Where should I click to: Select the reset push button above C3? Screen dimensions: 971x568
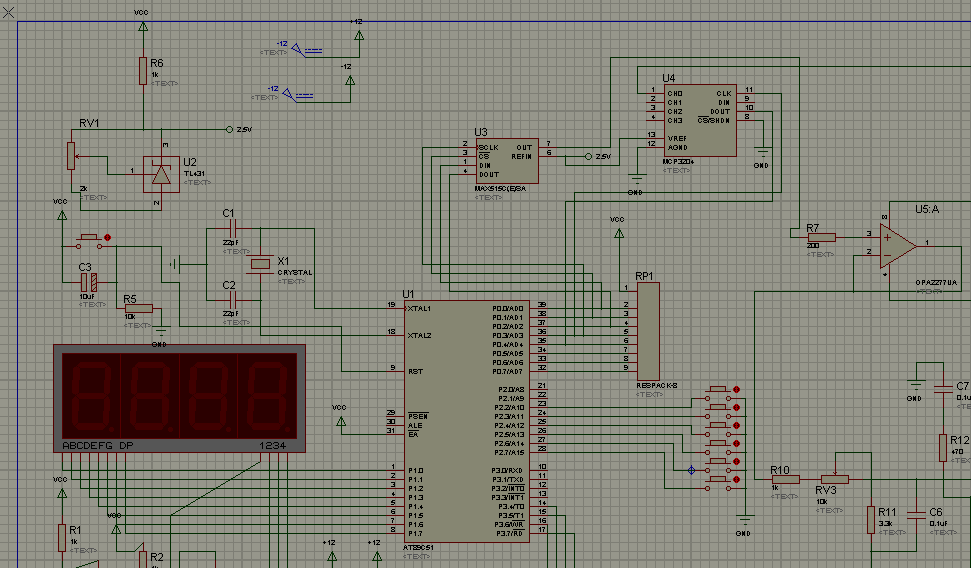[89, 241]
